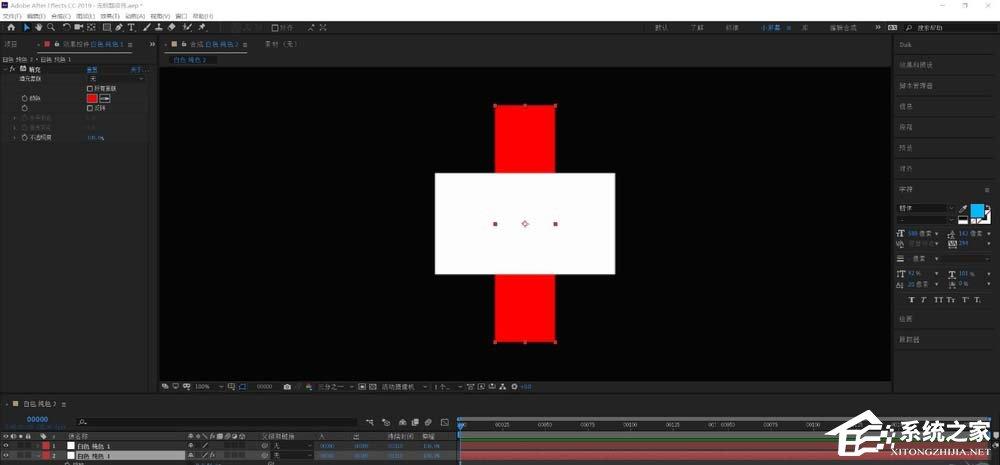
Task: Expand the 不透明度 property triangle
Action: click(x=15, y=137)
